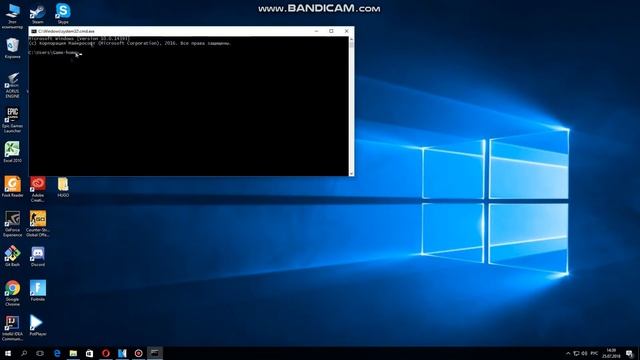
Task: Select the Excel 2010 desktop icon
Action: (12, 152)
